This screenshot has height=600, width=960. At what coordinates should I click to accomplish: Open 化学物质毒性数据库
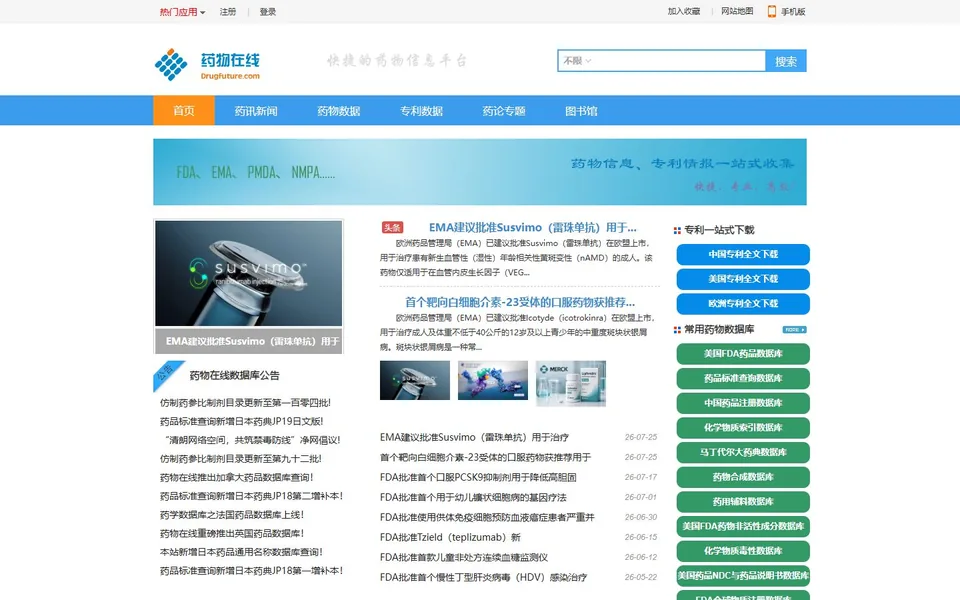743,551
